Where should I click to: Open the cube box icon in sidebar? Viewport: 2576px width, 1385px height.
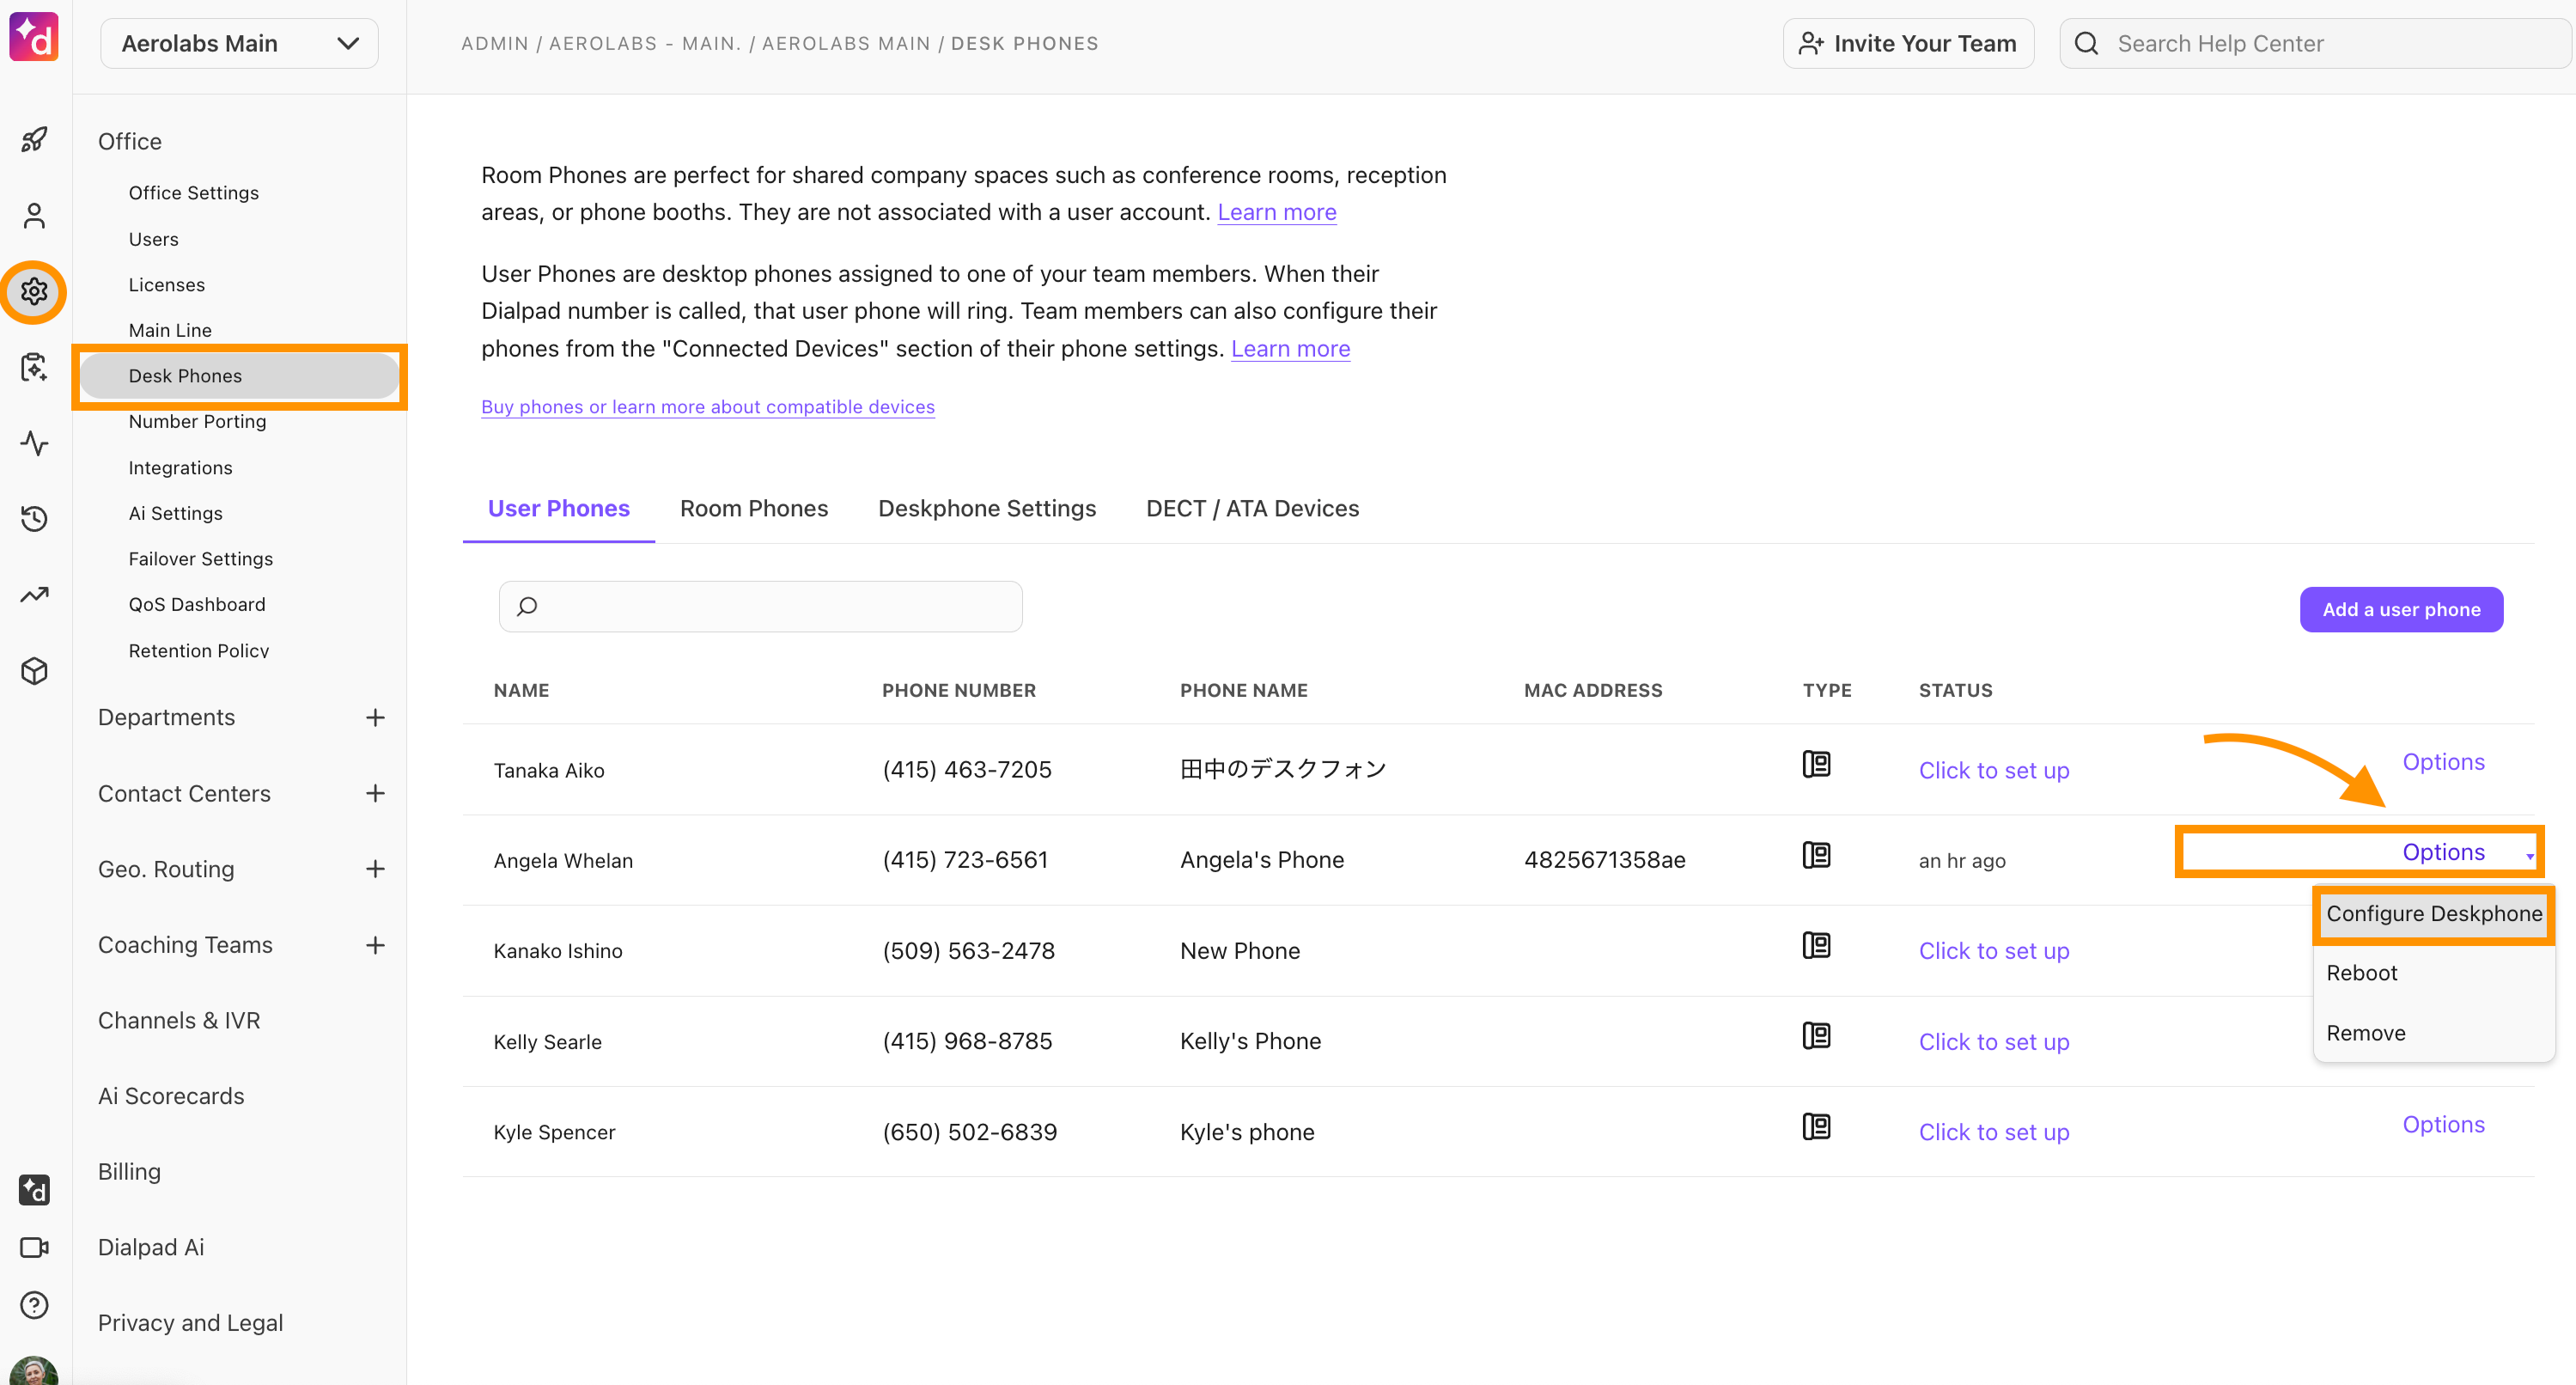click(x=34, y=671)
